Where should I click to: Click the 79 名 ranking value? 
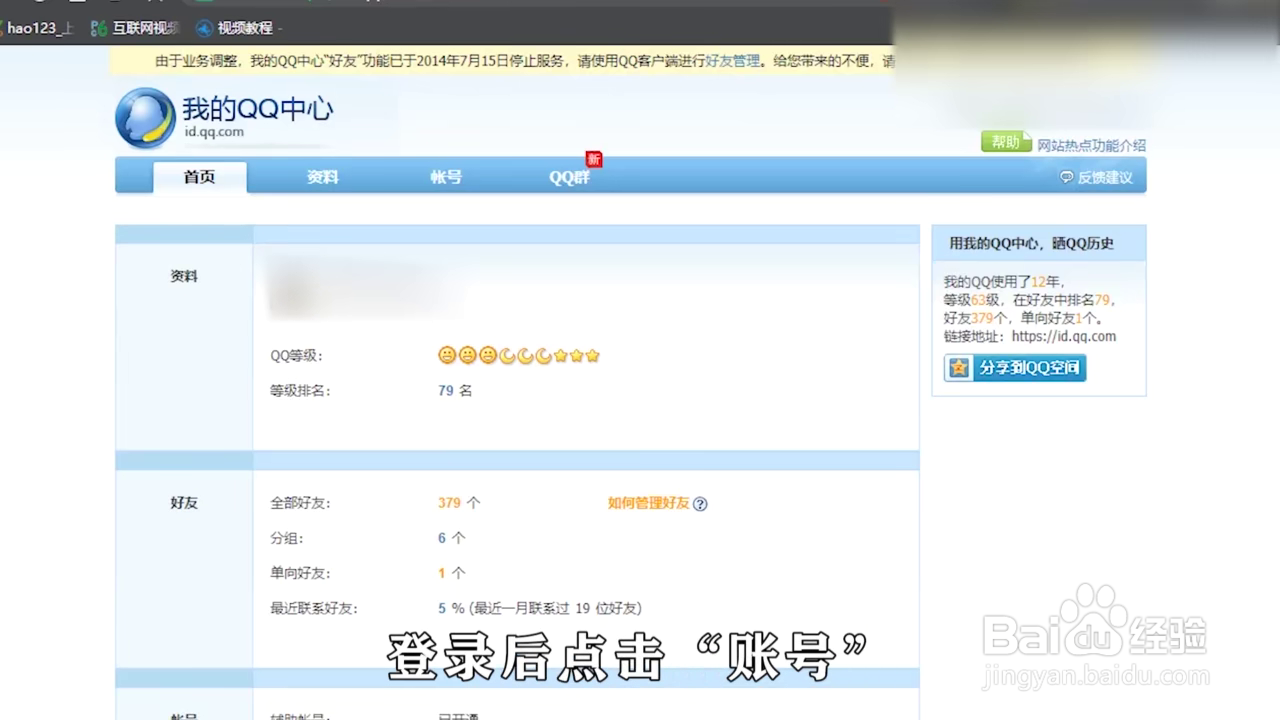[x=455, y=390]
